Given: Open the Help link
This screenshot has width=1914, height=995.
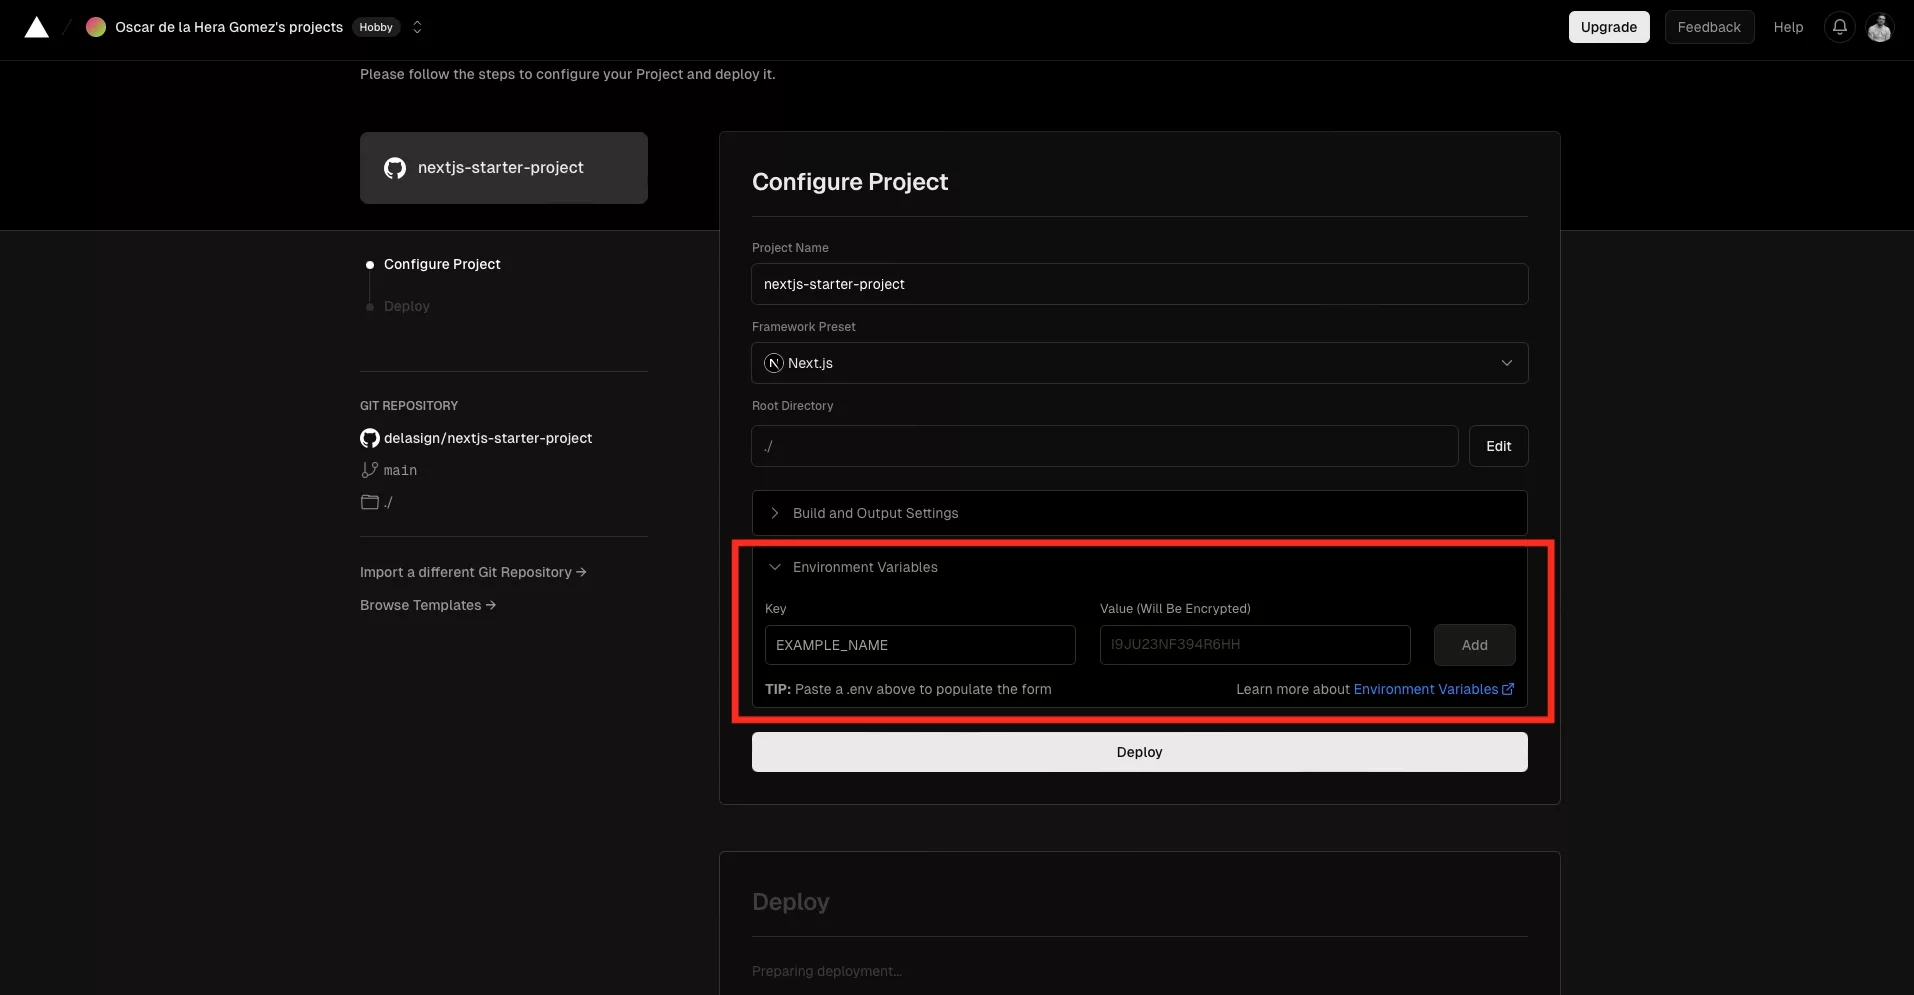Looking at the screenshot, I should [1788, 27].
